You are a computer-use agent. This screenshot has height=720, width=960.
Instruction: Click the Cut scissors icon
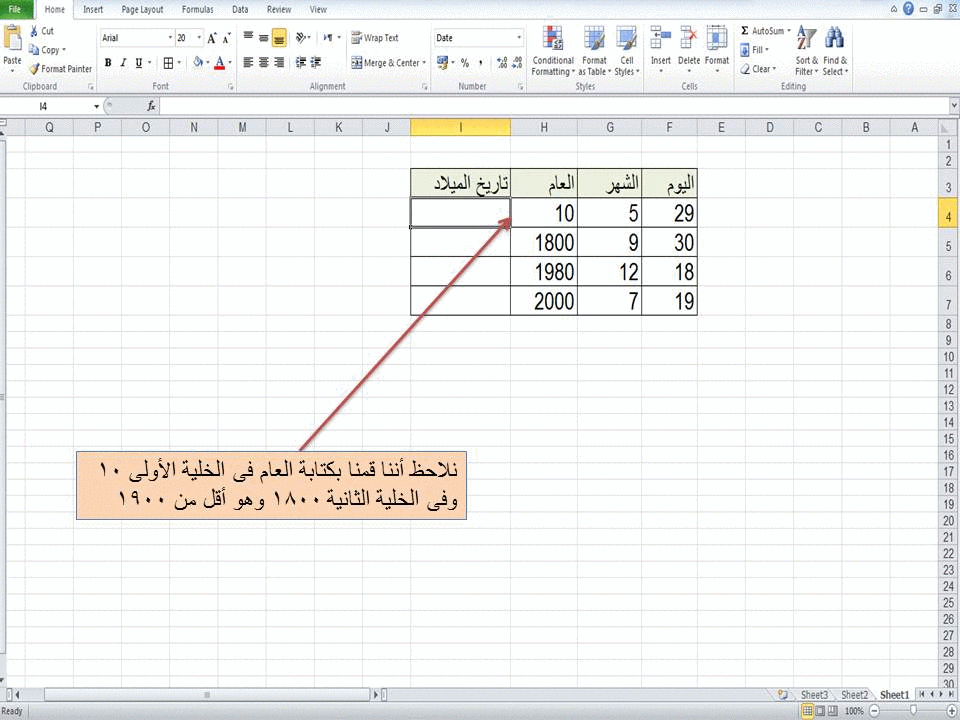point(34,31)
